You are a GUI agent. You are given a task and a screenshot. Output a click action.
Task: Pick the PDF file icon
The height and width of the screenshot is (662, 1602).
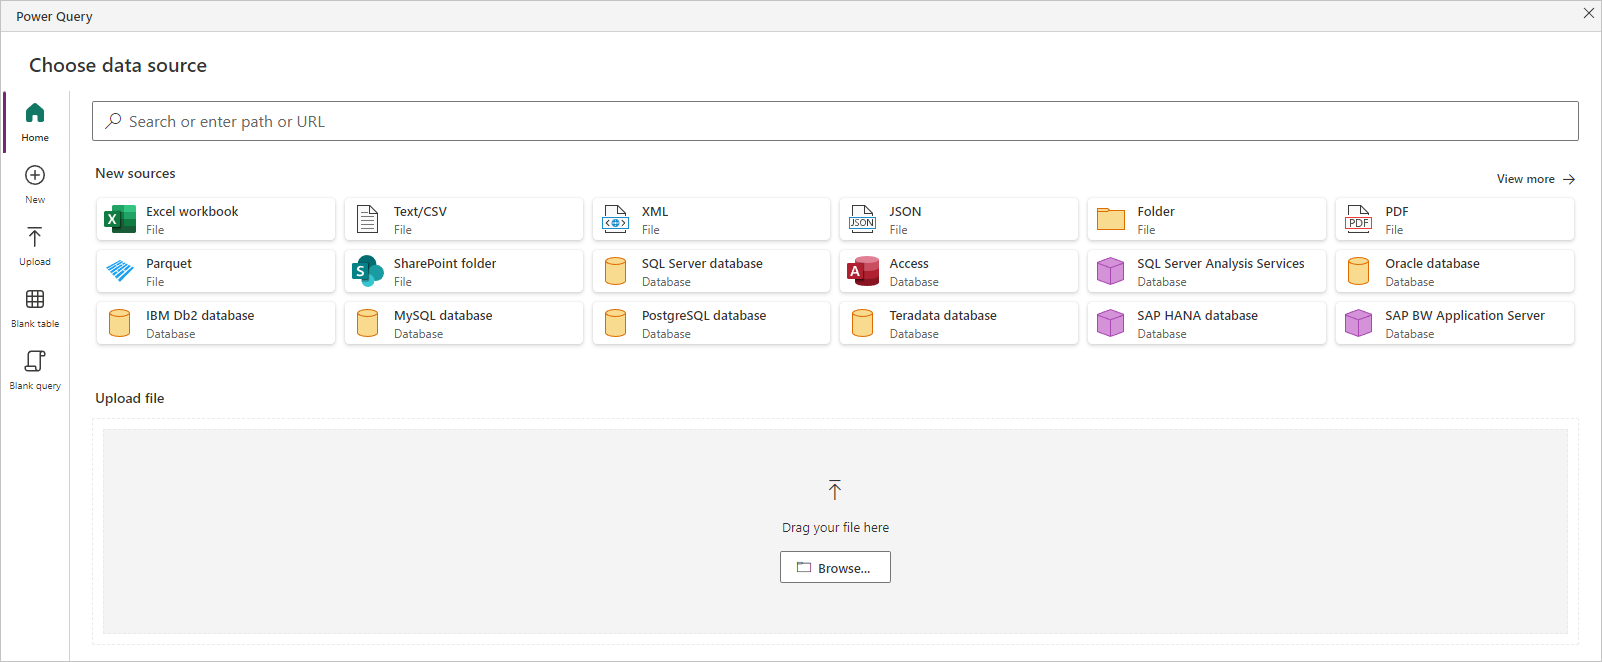click(x=1359, y=219)
